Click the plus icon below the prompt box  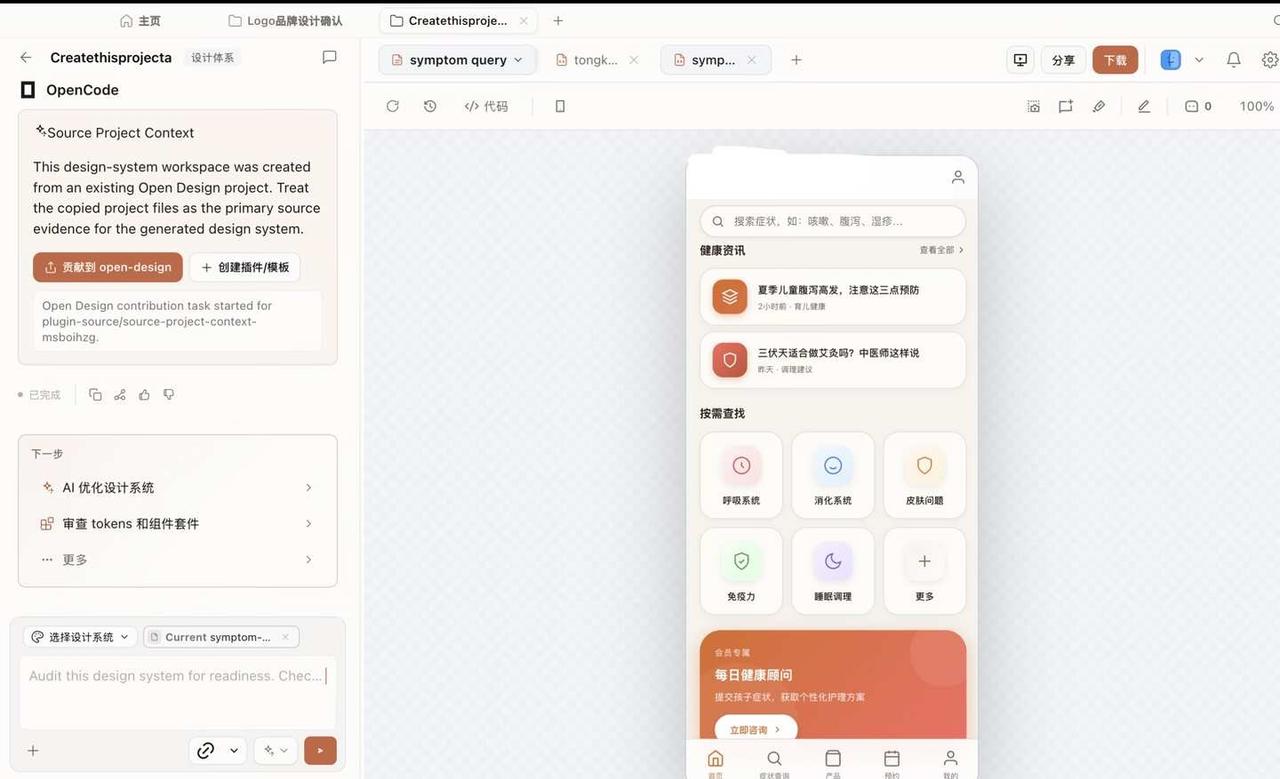coord(33,750)
